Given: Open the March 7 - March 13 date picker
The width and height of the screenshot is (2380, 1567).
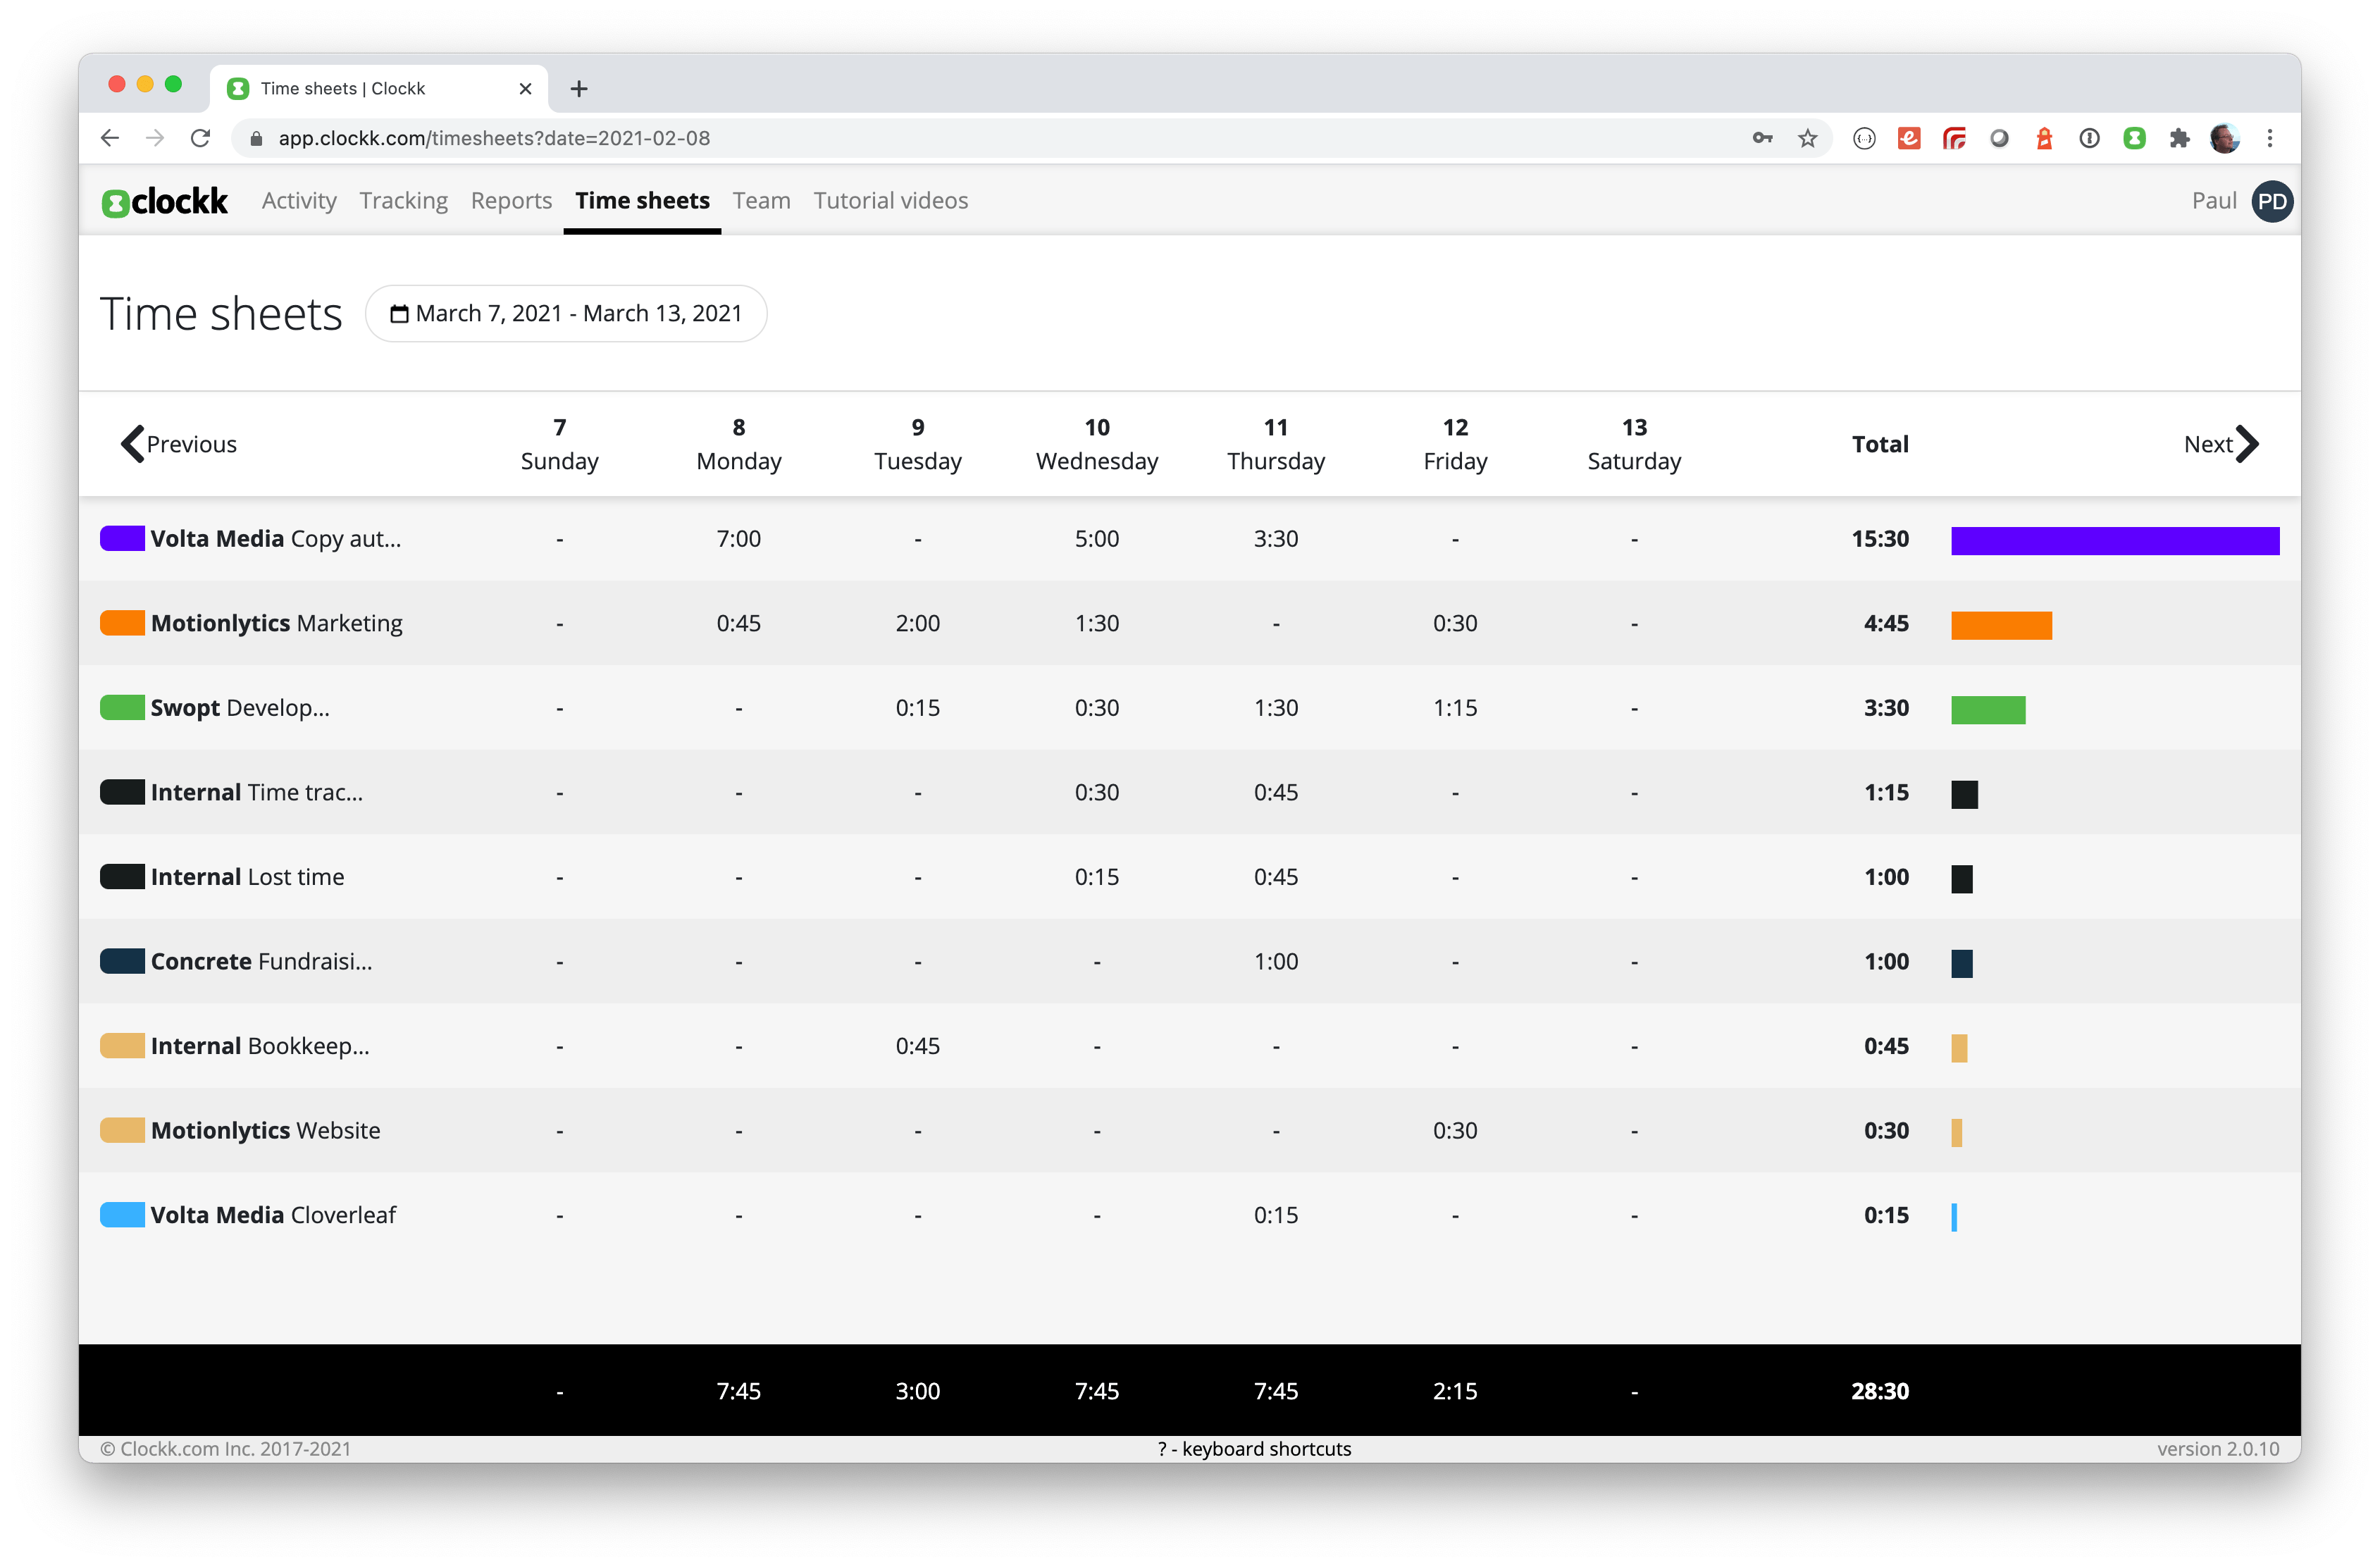Looking at the screenshot, I should coord(566,314).
